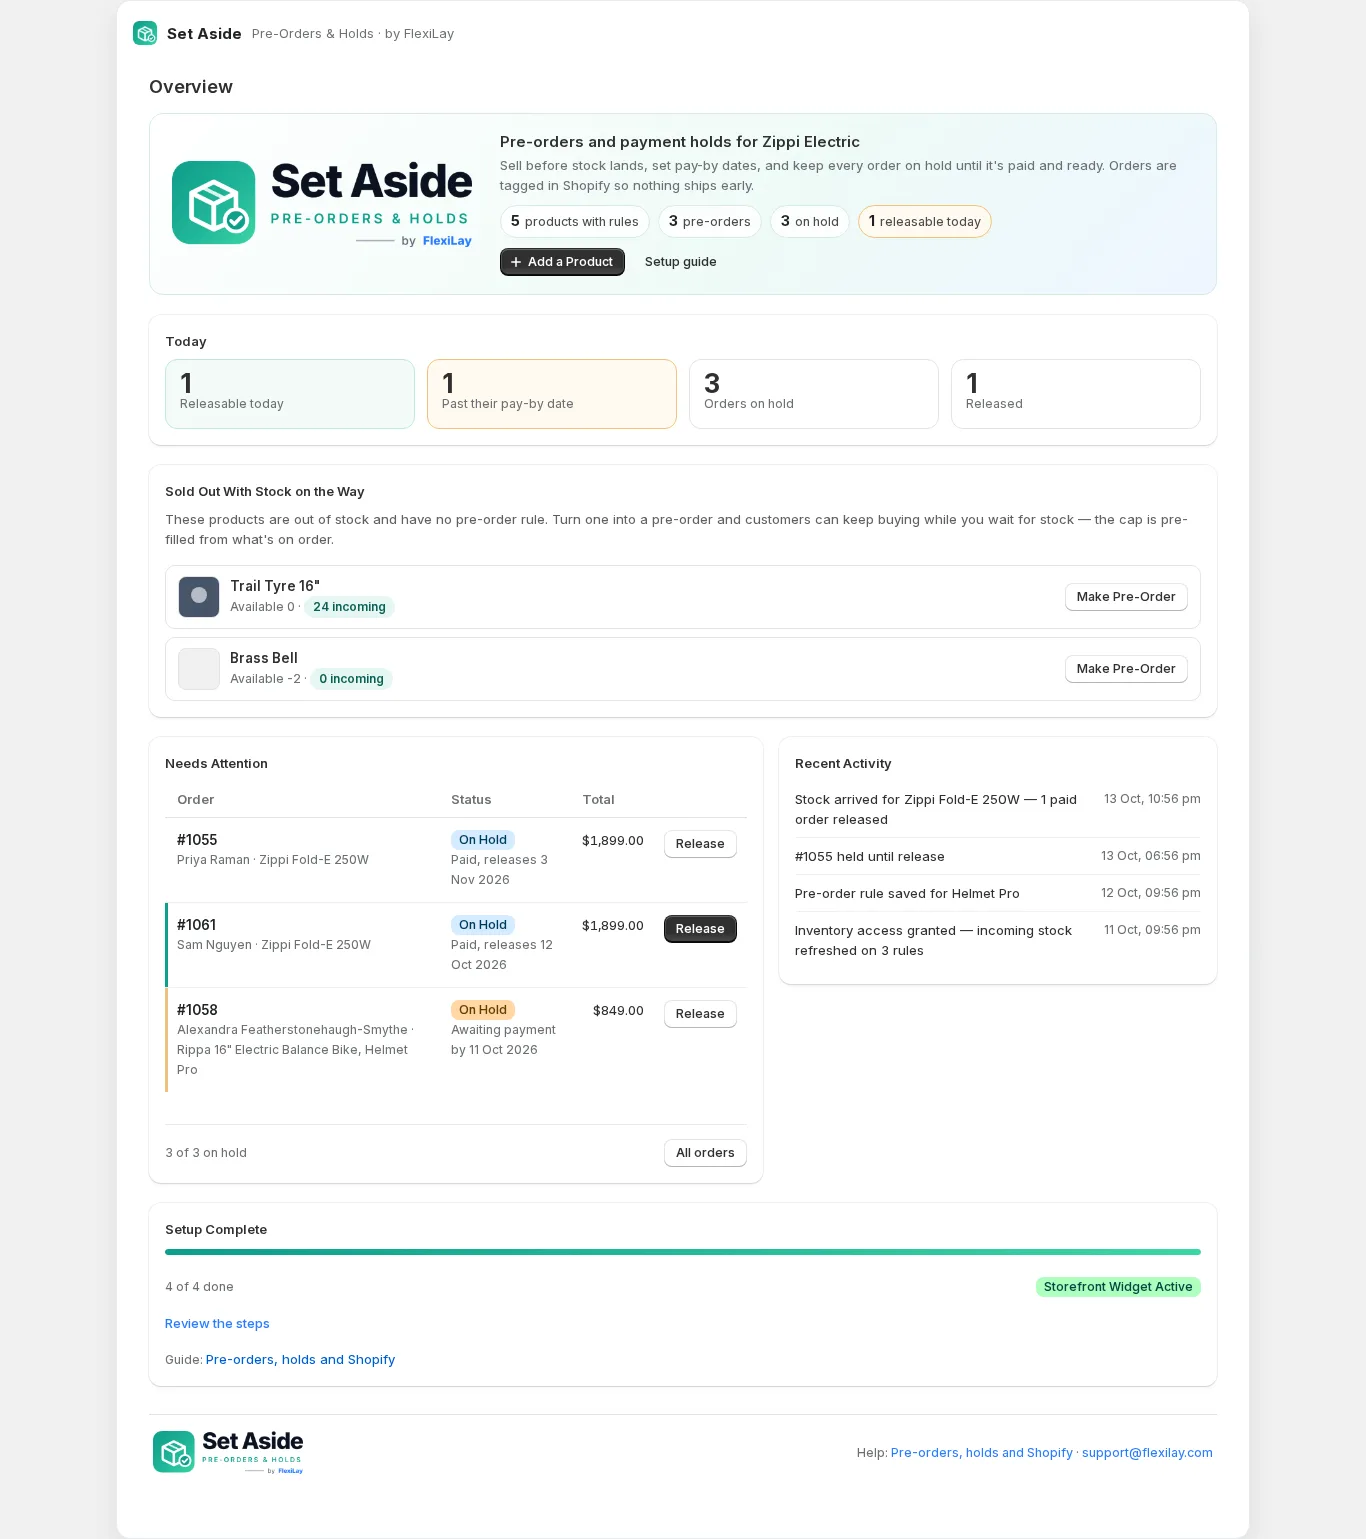Open footer help link Pre-orders, holds and Shopify
The height and width of the screenshot is (1539, 1366).
(x=981, y=1453)
